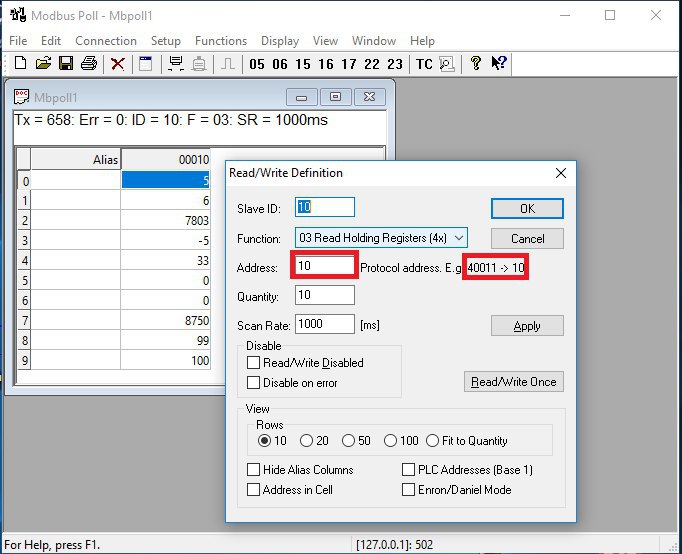This screenshot has width=682, height=554.
Task: Click the Save floppy disk icon
Action: coord(66,63)
